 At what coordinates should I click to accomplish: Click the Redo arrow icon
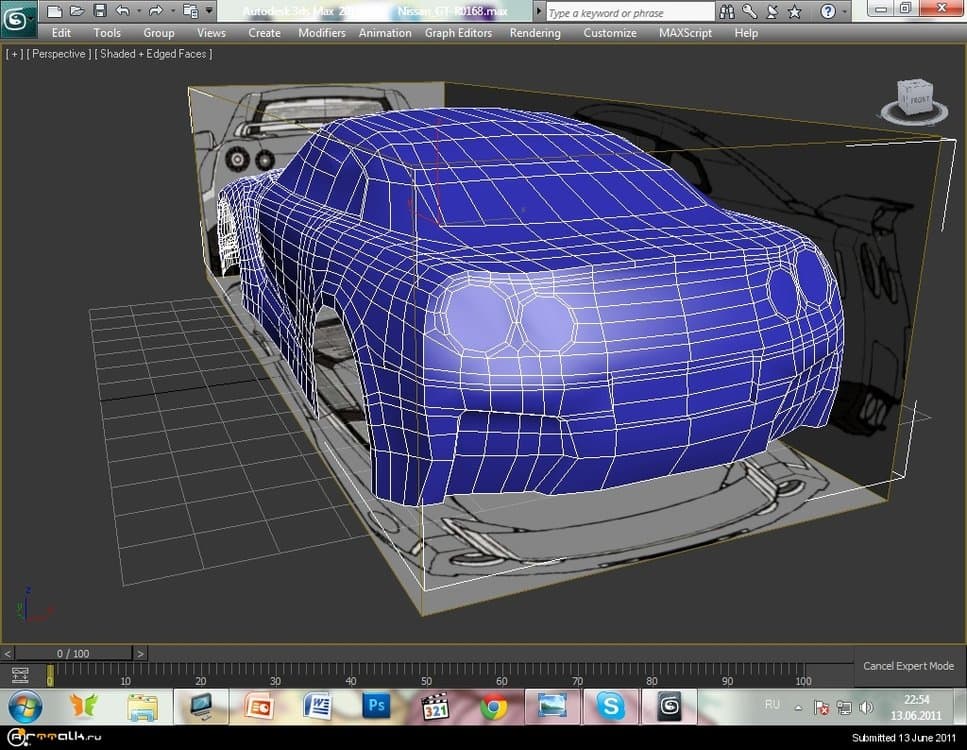(x=155, y=11)
